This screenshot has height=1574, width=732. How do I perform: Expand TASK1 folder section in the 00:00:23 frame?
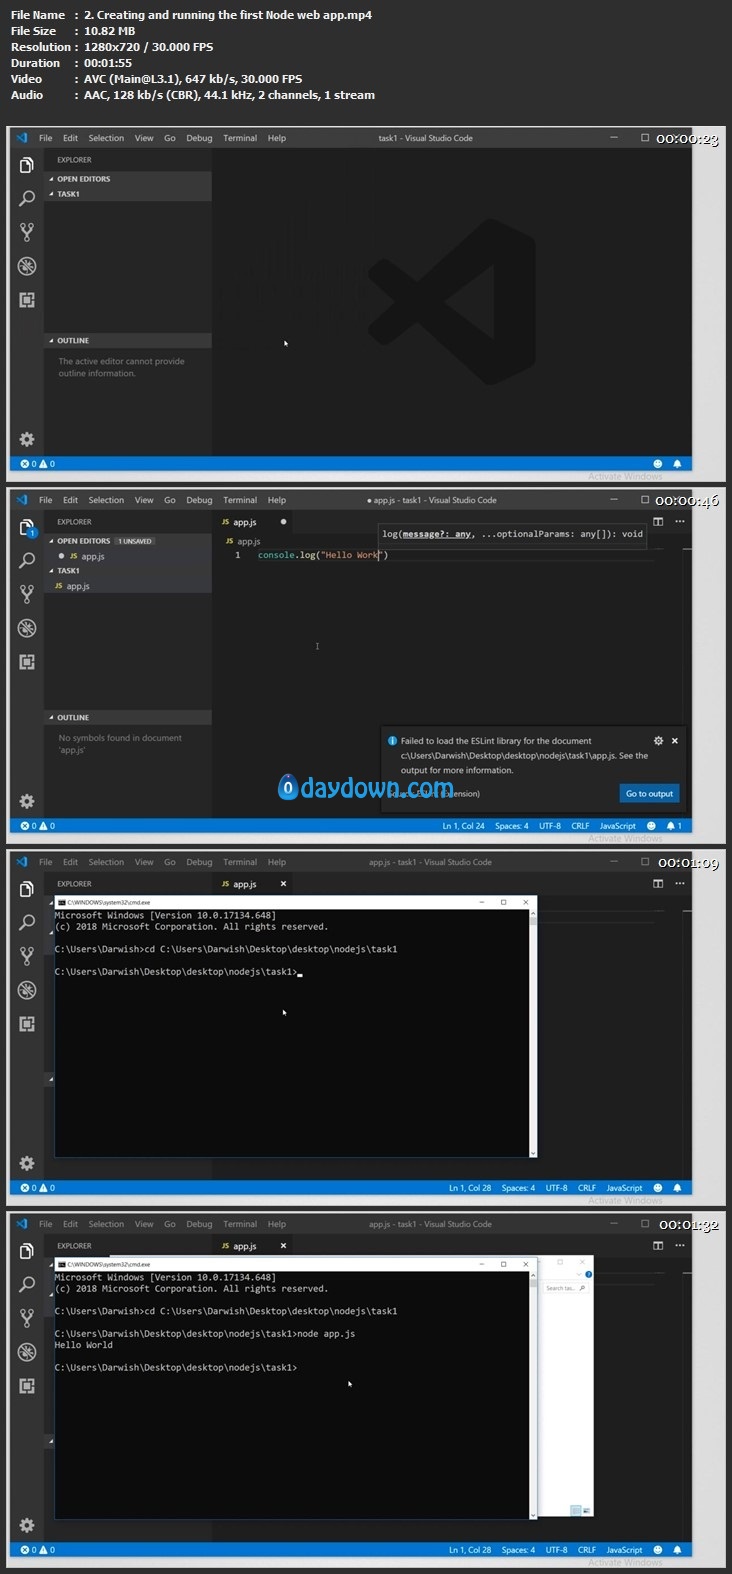(128, 194)
